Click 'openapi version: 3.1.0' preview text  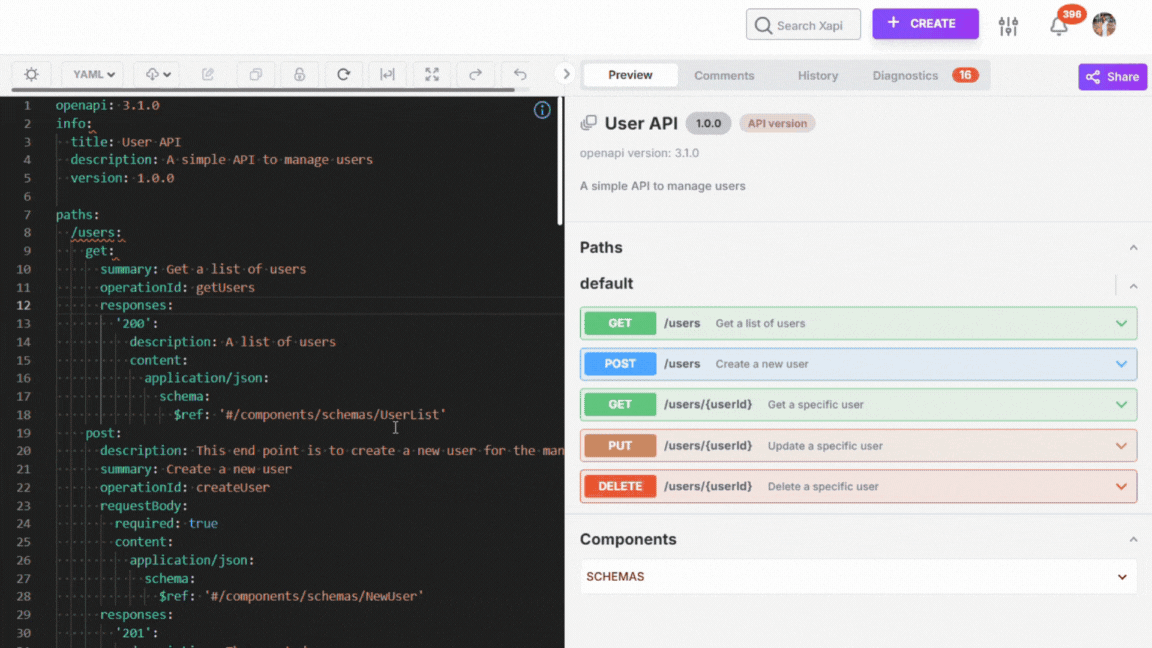pos(639,153)
